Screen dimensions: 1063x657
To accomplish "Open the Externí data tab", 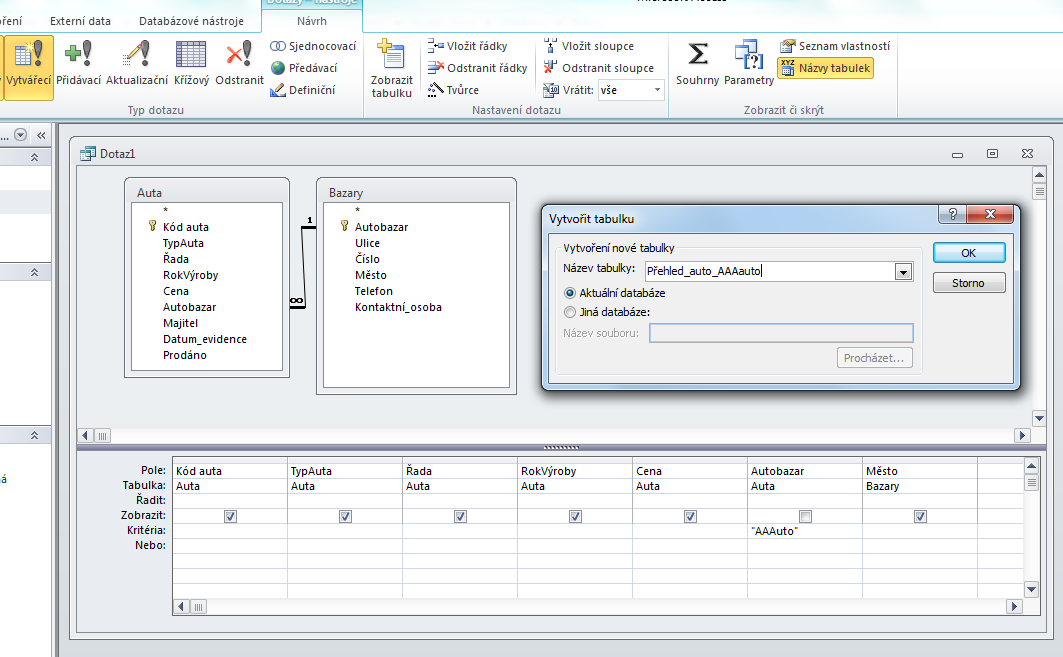I will point(80,21).
